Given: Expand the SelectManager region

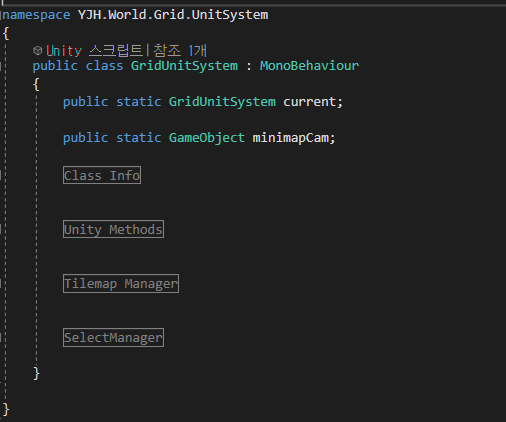Looking at the screenshot, I should click(113, 337).
